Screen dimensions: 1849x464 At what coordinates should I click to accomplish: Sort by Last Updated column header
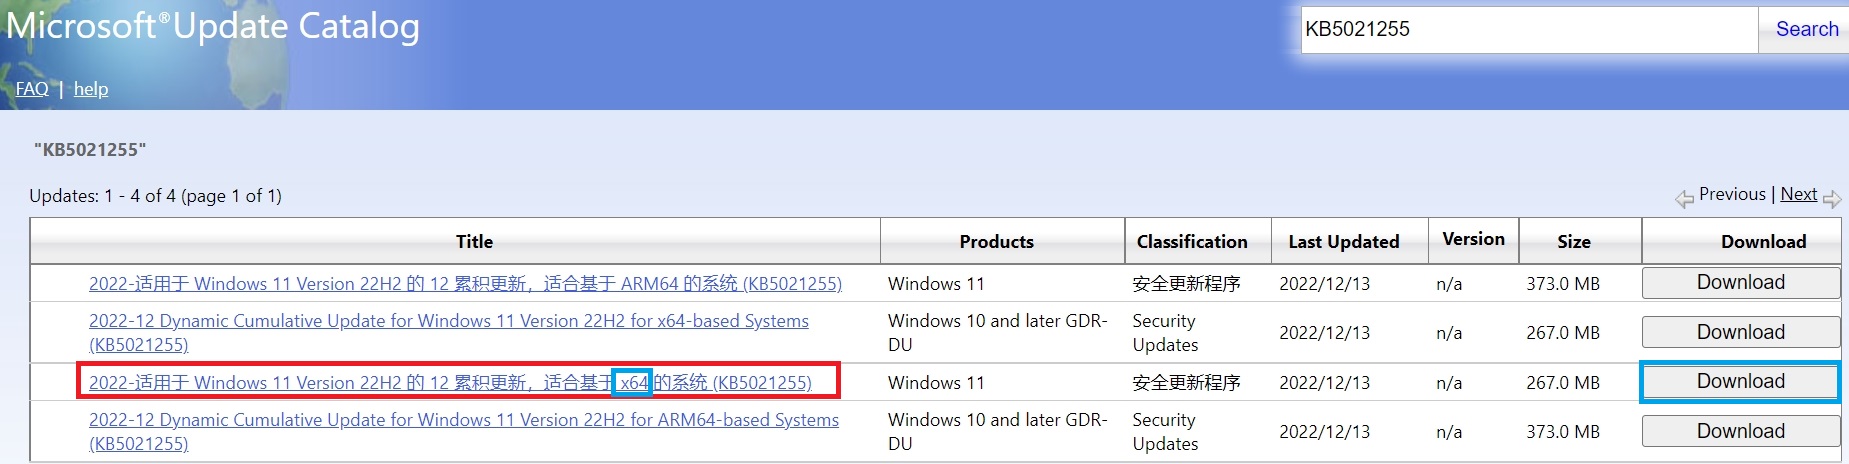pyautogui.click(x=1343, y=242)
